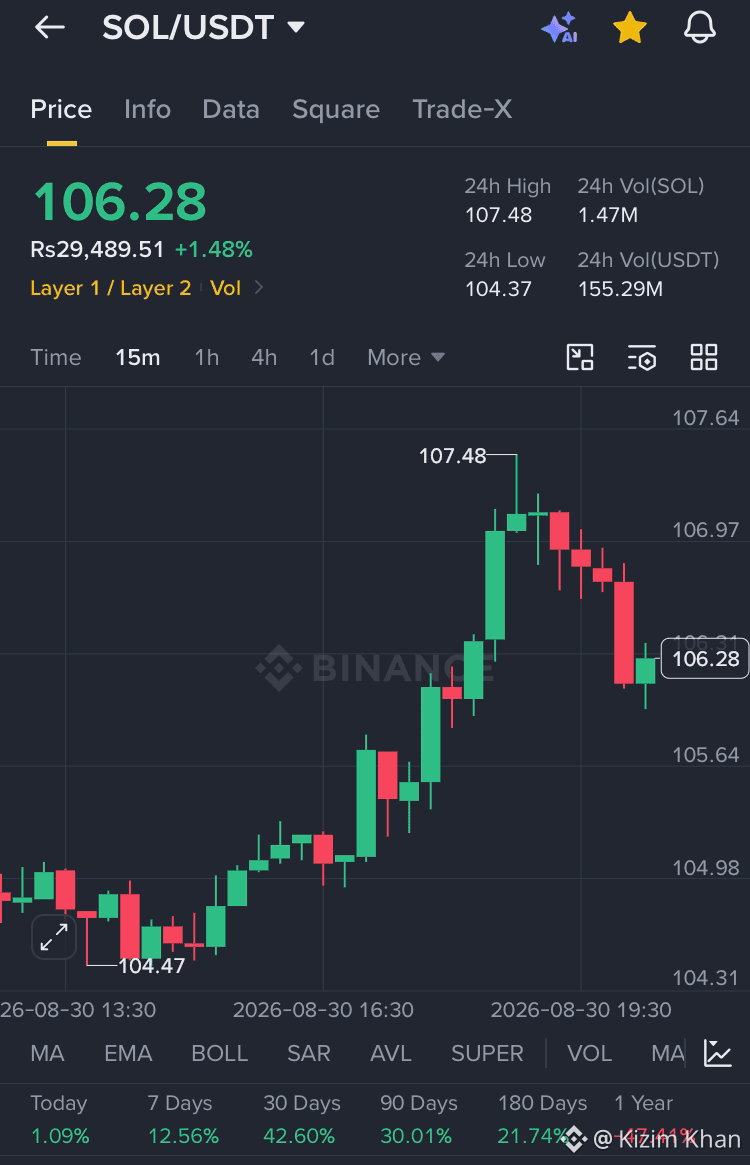Tap the Rs29,489.51 converted price
750x1165 pixels.
click(97, 249)
